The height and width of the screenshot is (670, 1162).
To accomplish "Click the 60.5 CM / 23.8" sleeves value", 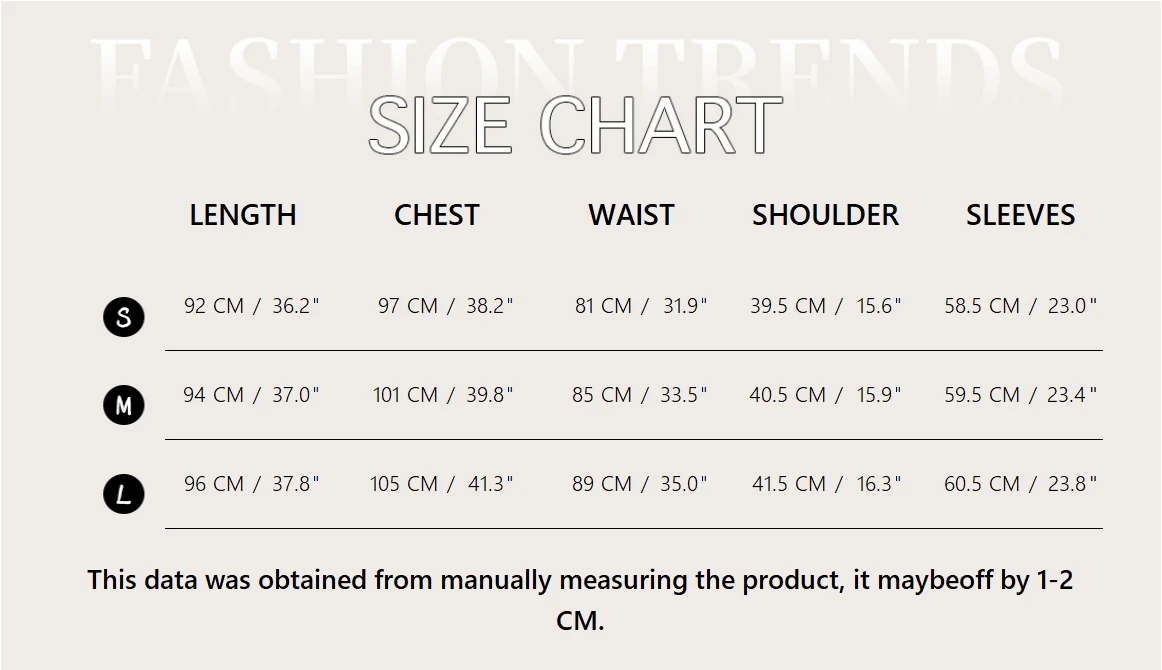I will 1020,484.
